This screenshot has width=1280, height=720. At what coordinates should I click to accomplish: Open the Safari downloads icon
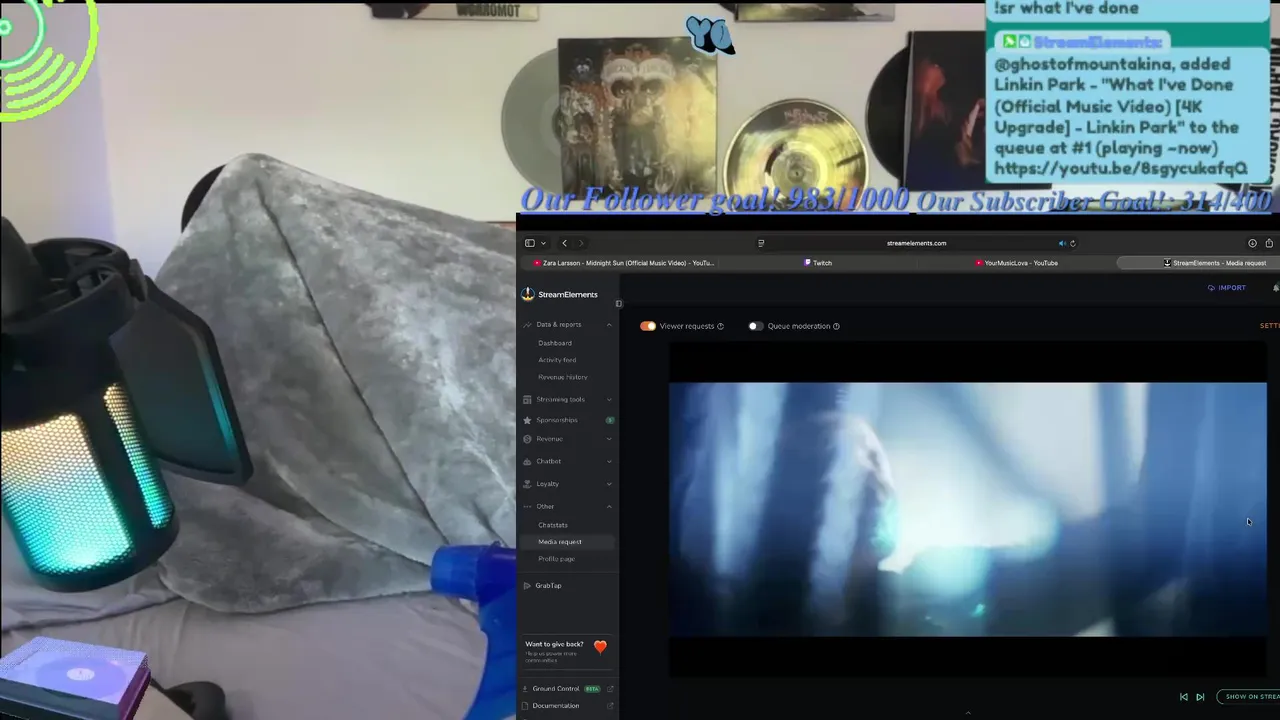point(1252,243)
